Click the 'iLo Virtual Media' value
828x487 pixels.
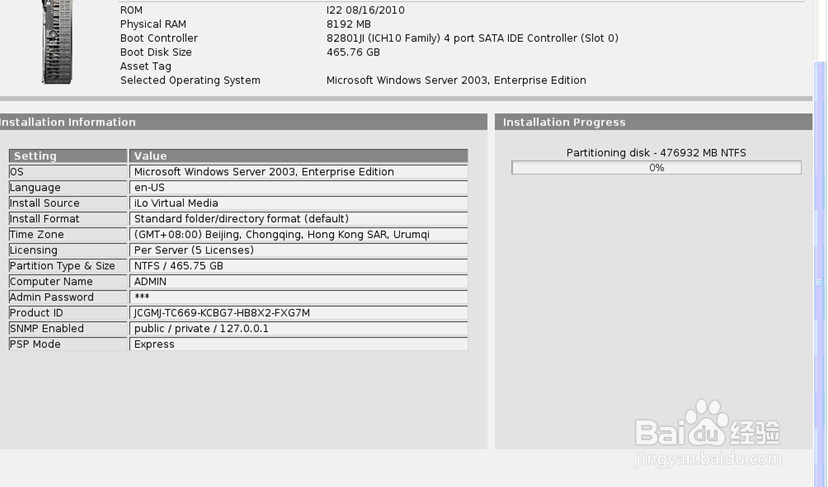pyautogui.click(x=176, y=203)
